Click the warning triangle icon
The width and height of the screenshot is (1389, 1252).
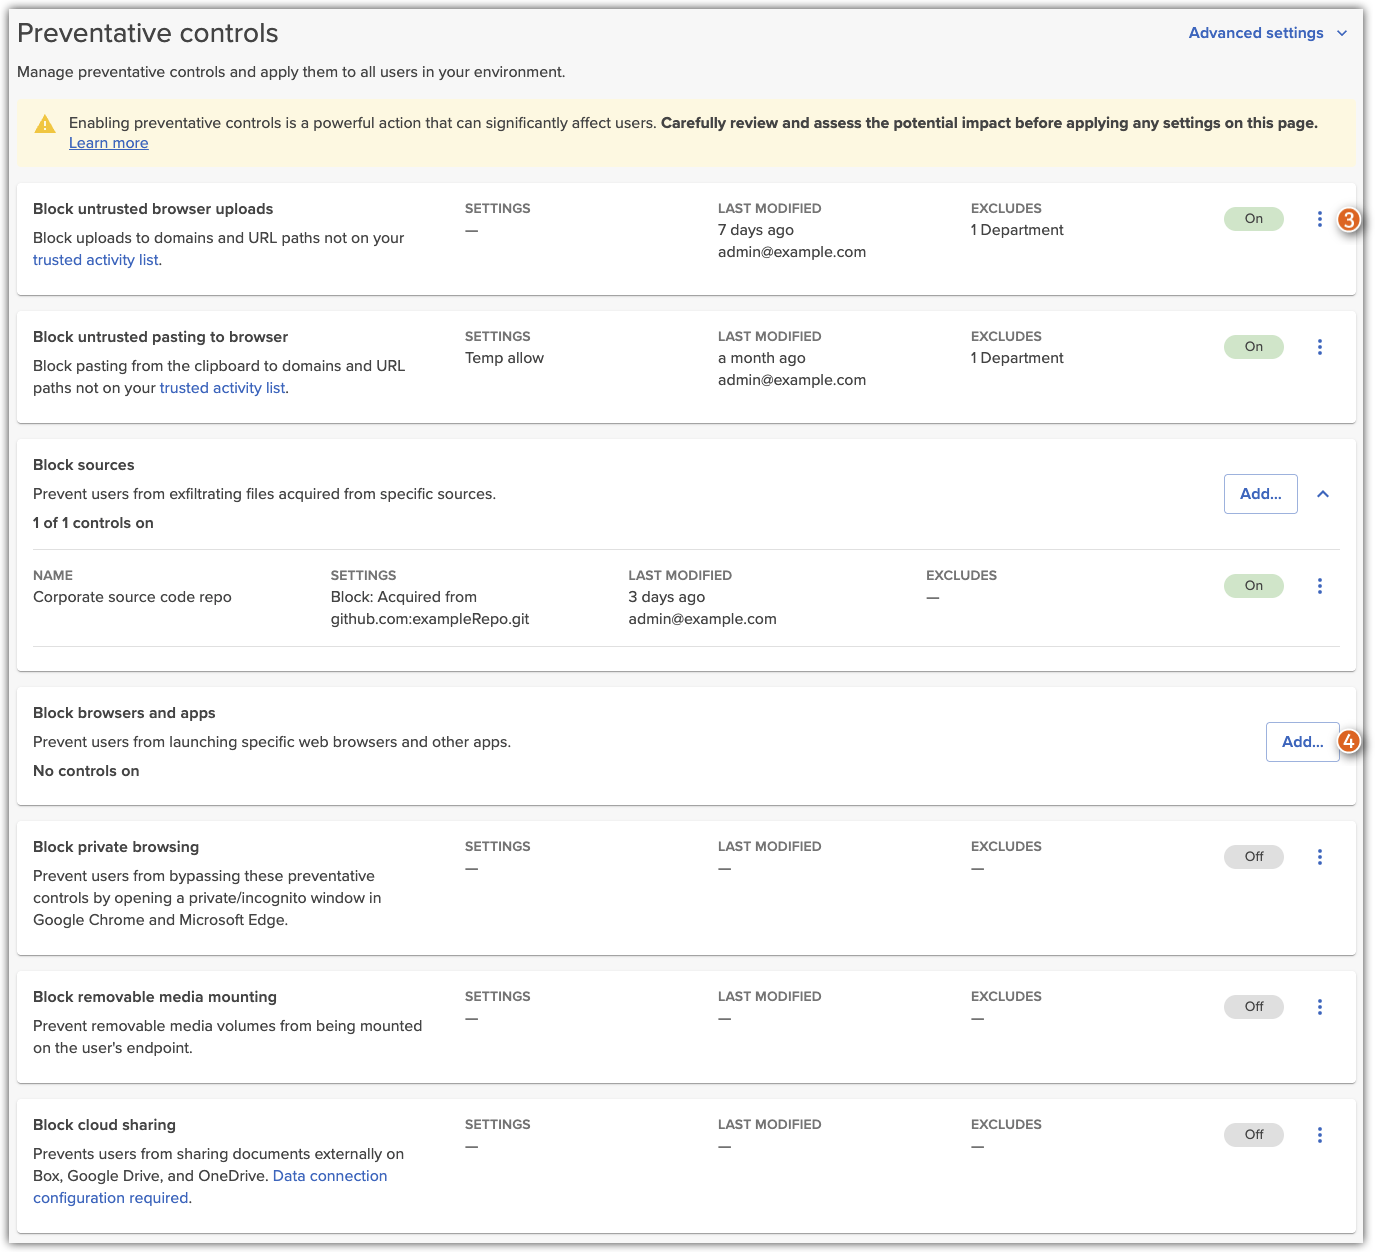(x=44, y=123)
